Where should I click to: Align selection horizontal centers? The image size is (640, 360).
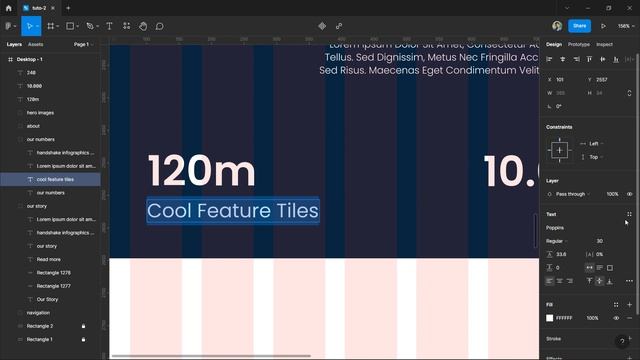click(x=562, y=59)
